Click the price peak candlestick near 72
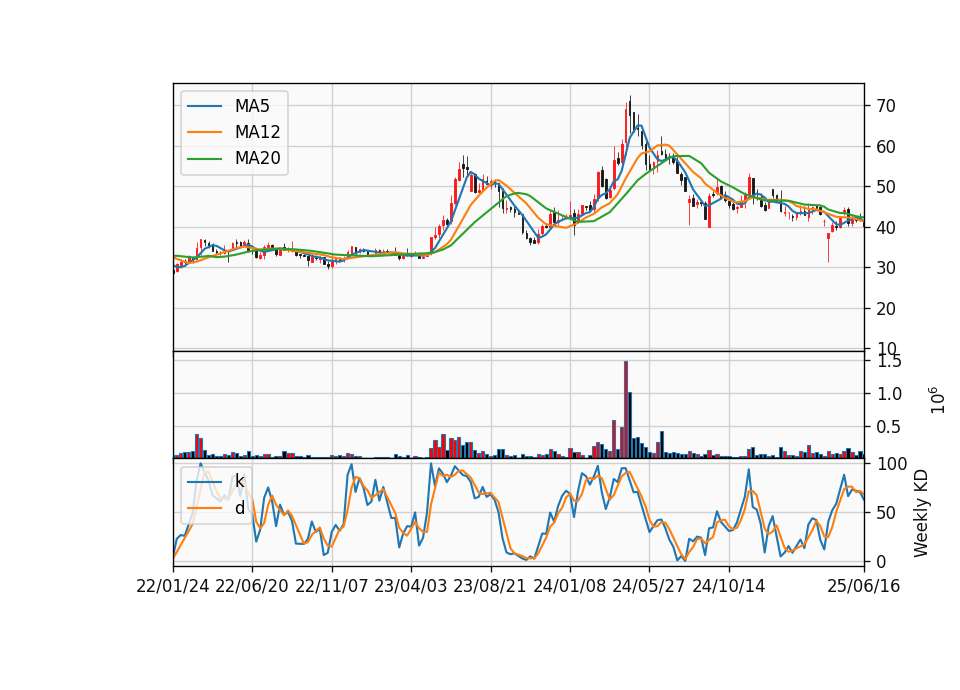960x690 pixels. (630, 114)
